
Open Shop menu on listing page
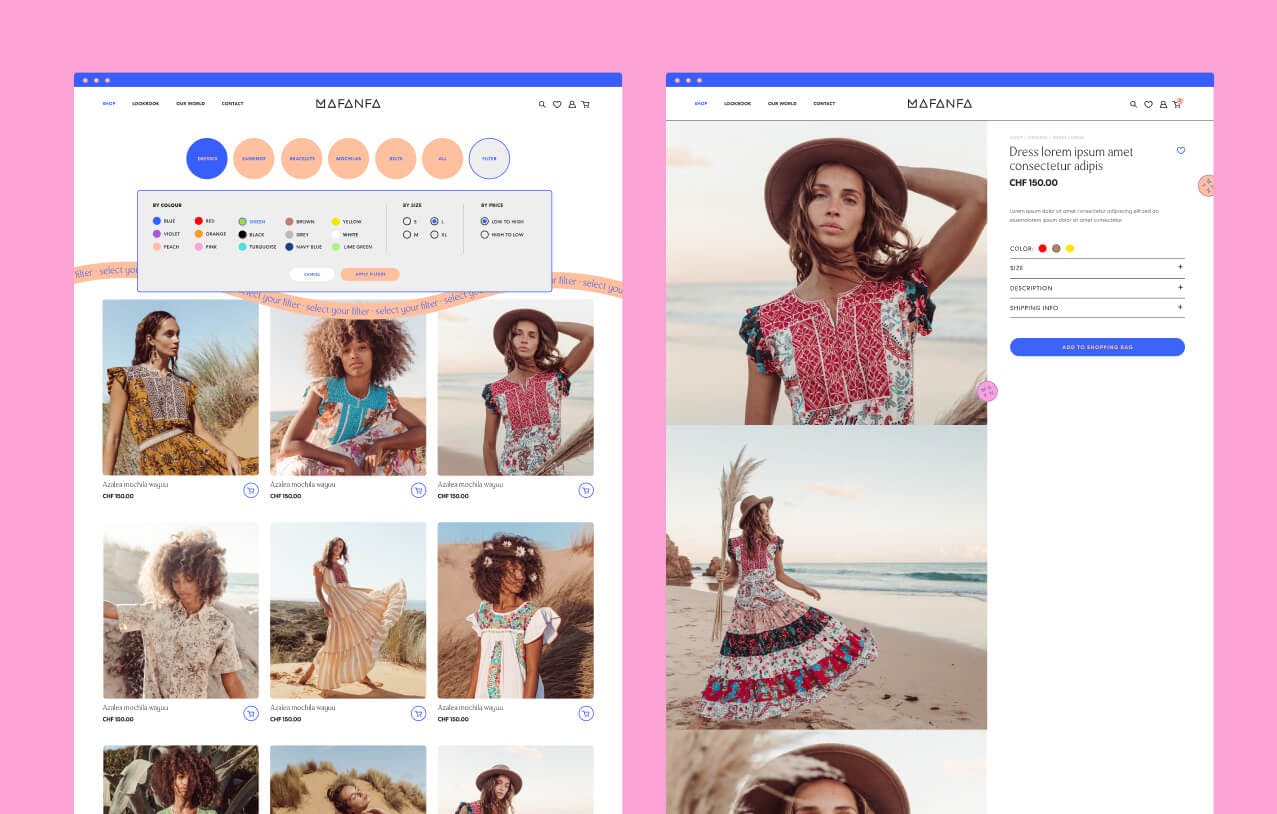(109, 104)
